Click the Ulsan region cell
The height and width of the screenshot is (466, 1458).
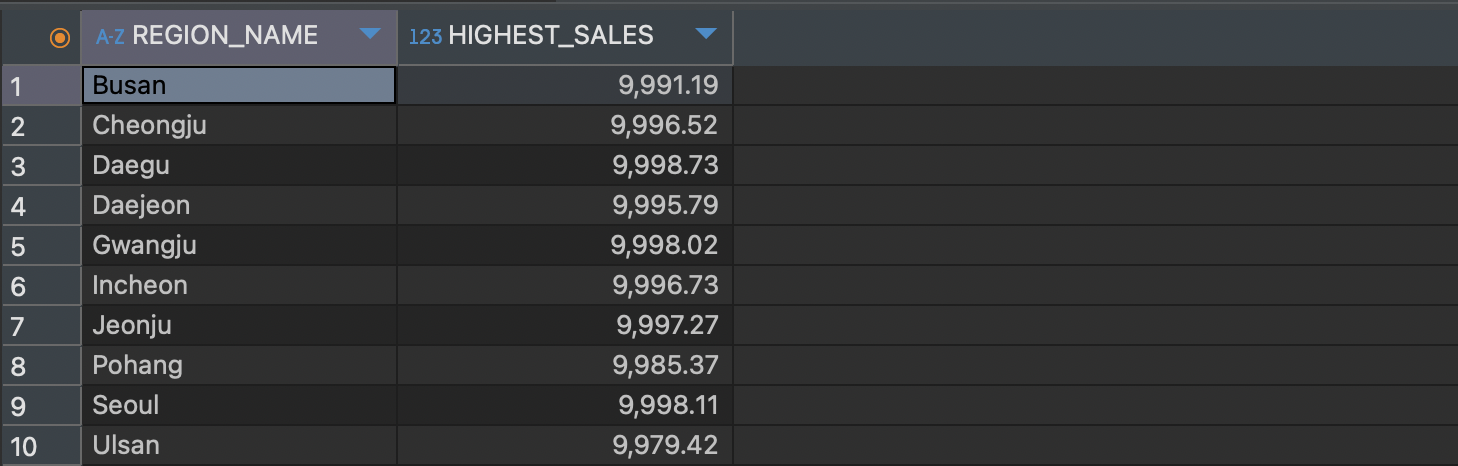tap(238, 446)
